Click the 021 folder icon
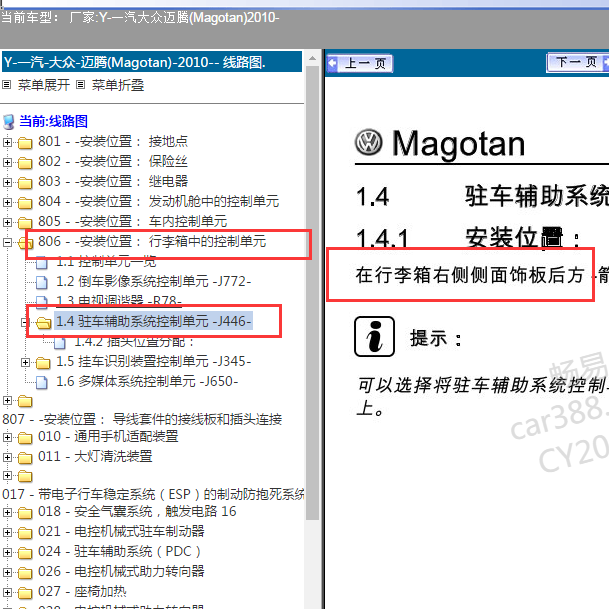This screenshot has width=609, height=609. click(x=25, y=533)
